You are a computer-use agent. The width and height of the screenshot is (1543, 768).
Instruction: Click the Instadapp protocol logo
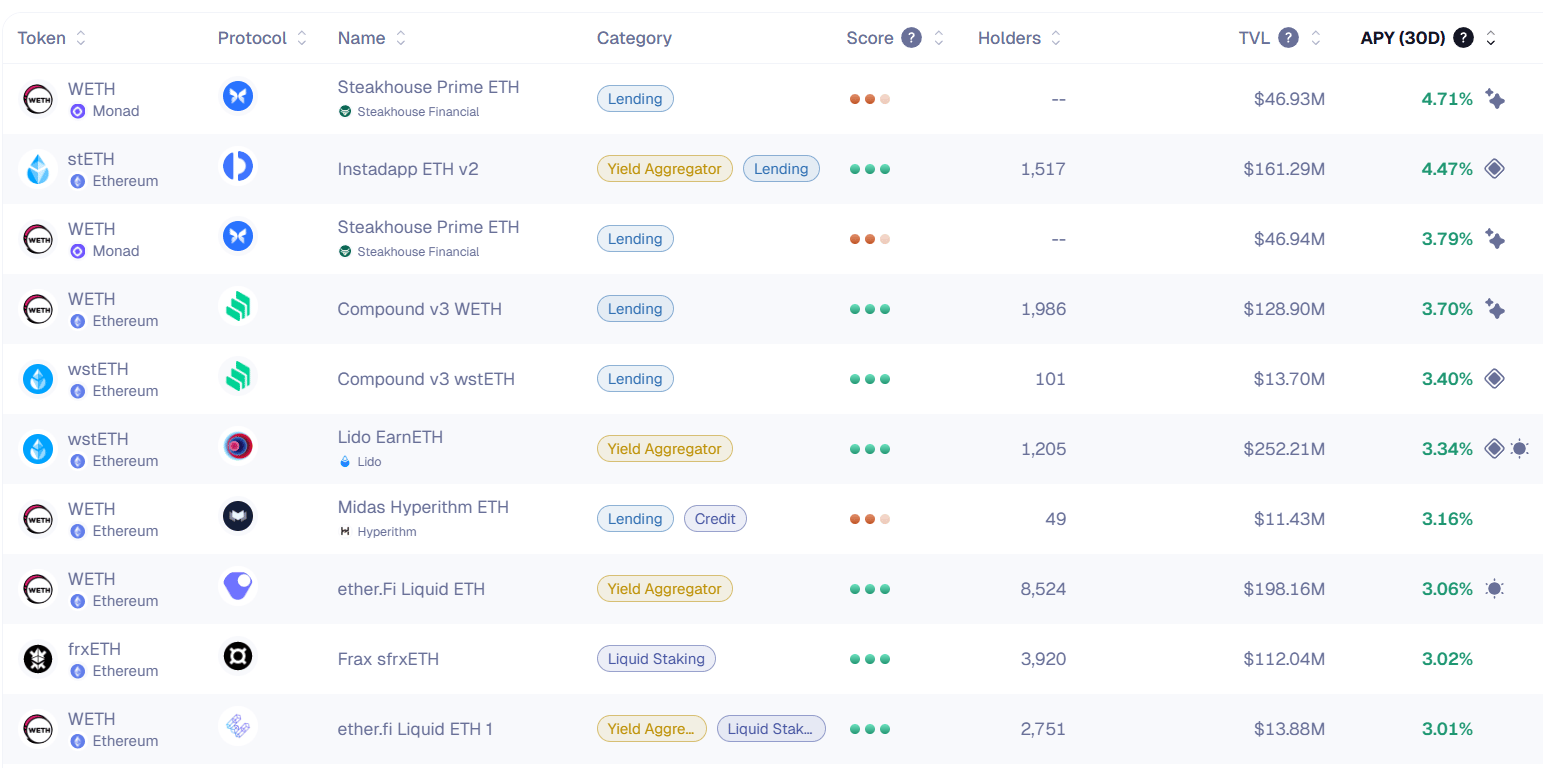[238, 167]
